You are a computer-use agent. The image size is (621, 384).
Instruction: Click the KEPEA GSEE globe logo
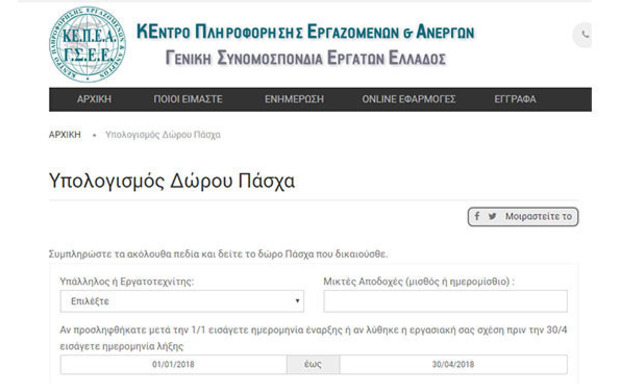87,44
